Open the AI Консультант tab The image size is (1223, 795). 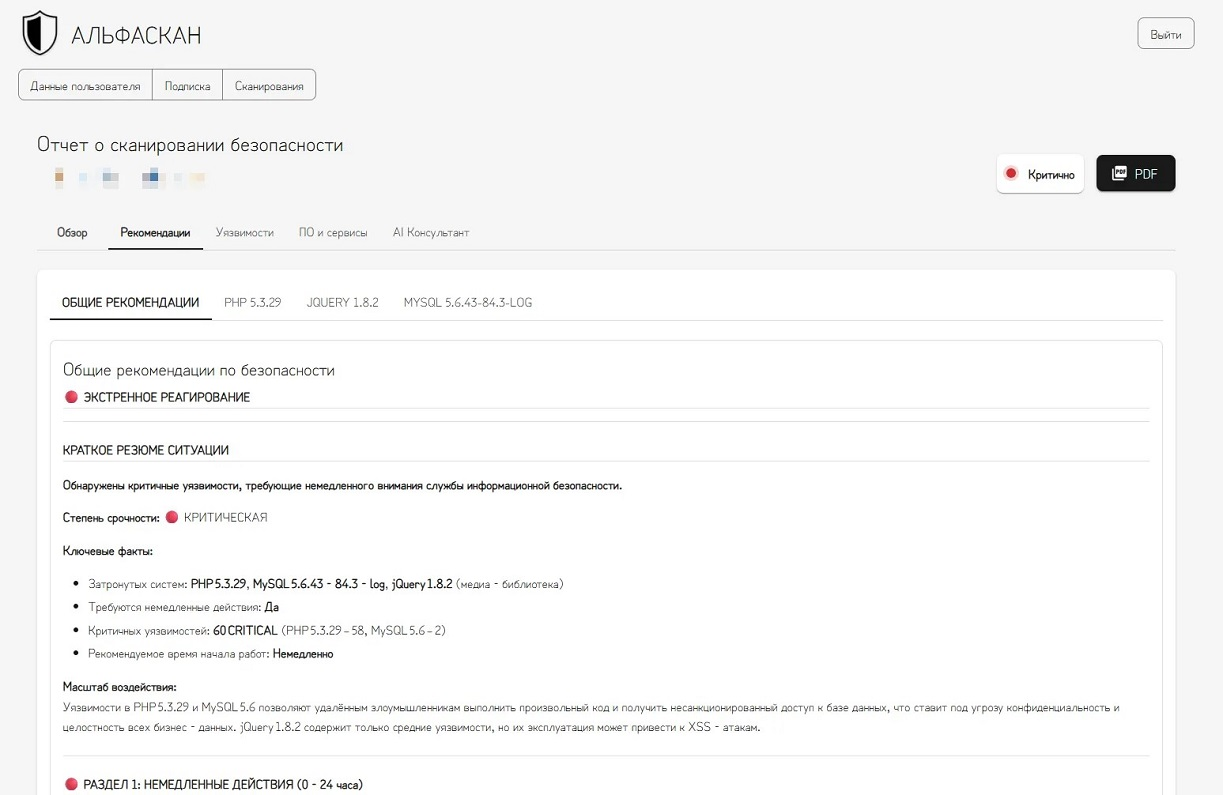tap(430, 232)
